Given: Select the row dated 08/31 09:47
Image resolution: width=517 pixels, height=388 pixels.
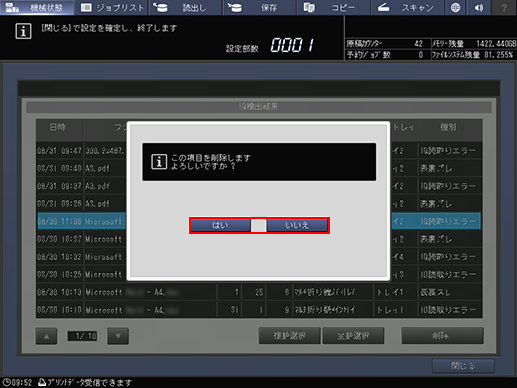Looking at the screenshot, I should tap(259, 151).
